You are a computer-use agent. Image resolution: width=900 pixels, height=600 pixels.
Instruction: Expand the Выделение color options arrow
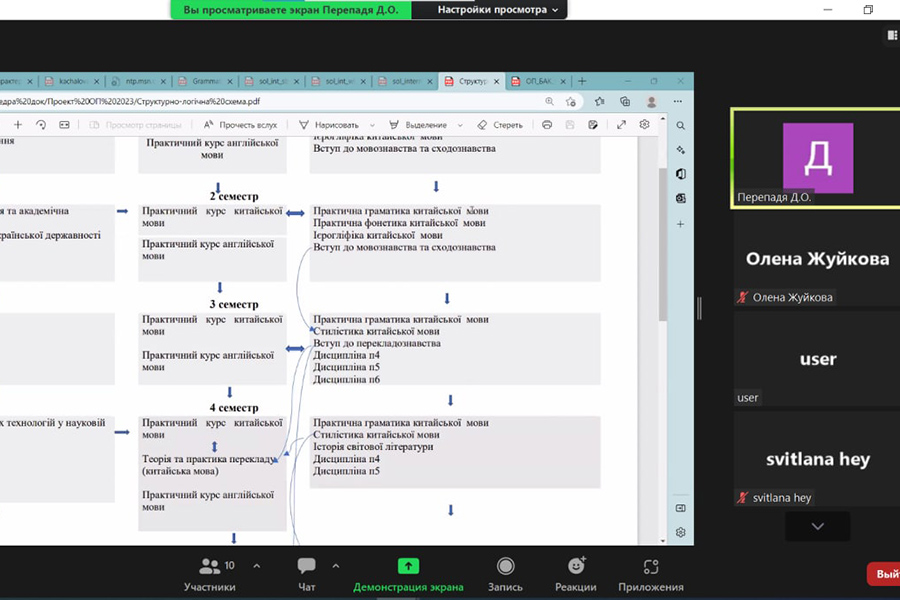(x=460, y=125)
